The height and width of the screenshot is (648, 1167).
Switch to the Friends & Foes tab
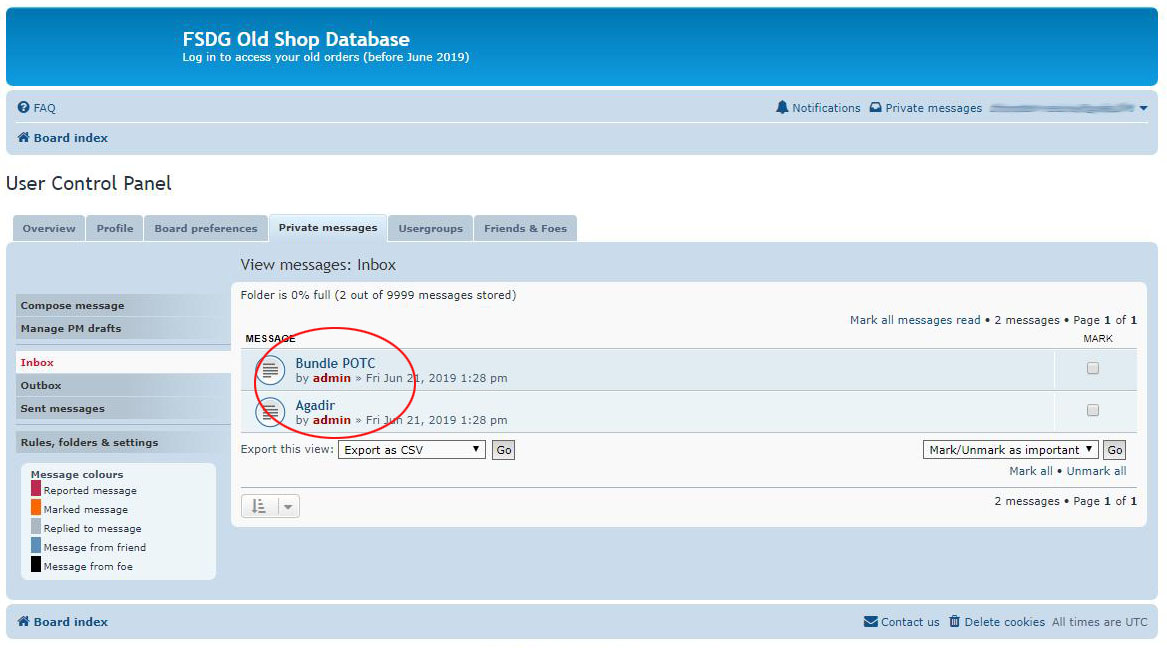tap(525, 228)
